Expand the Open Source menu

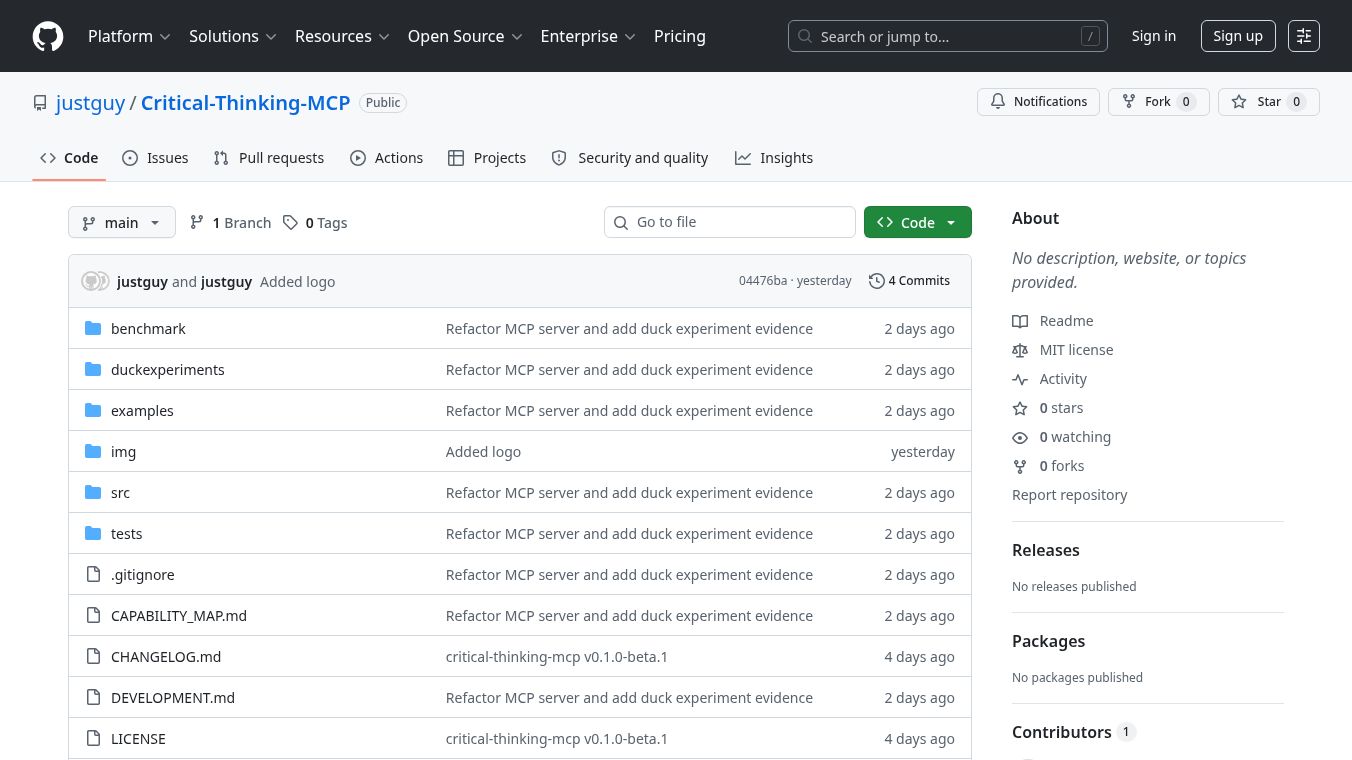pyautogui.click(x=465, y=36)
